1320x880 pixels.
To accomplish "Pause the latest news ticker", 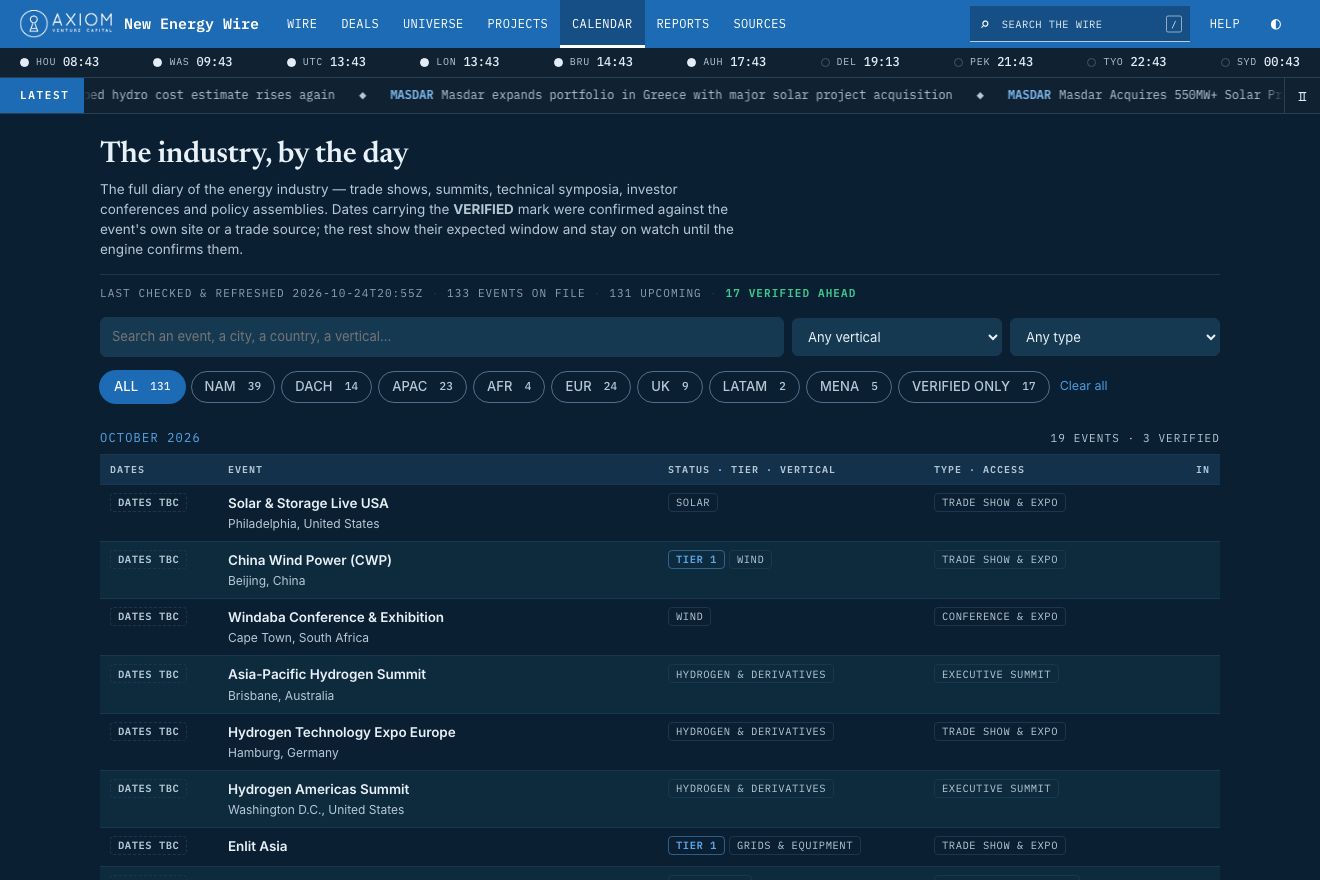I will (x=1302, y=96).
